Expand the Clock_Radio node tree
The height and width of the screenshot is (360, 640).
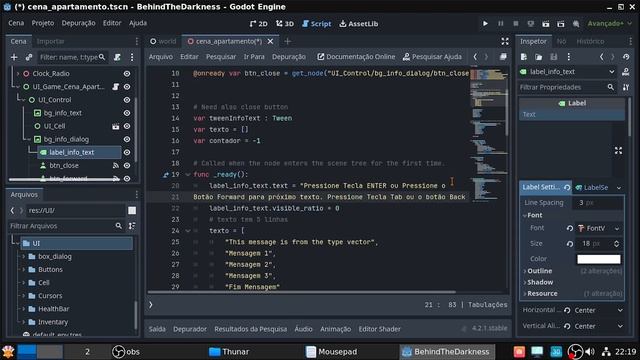pyautogui.click(x=18, y=73)
